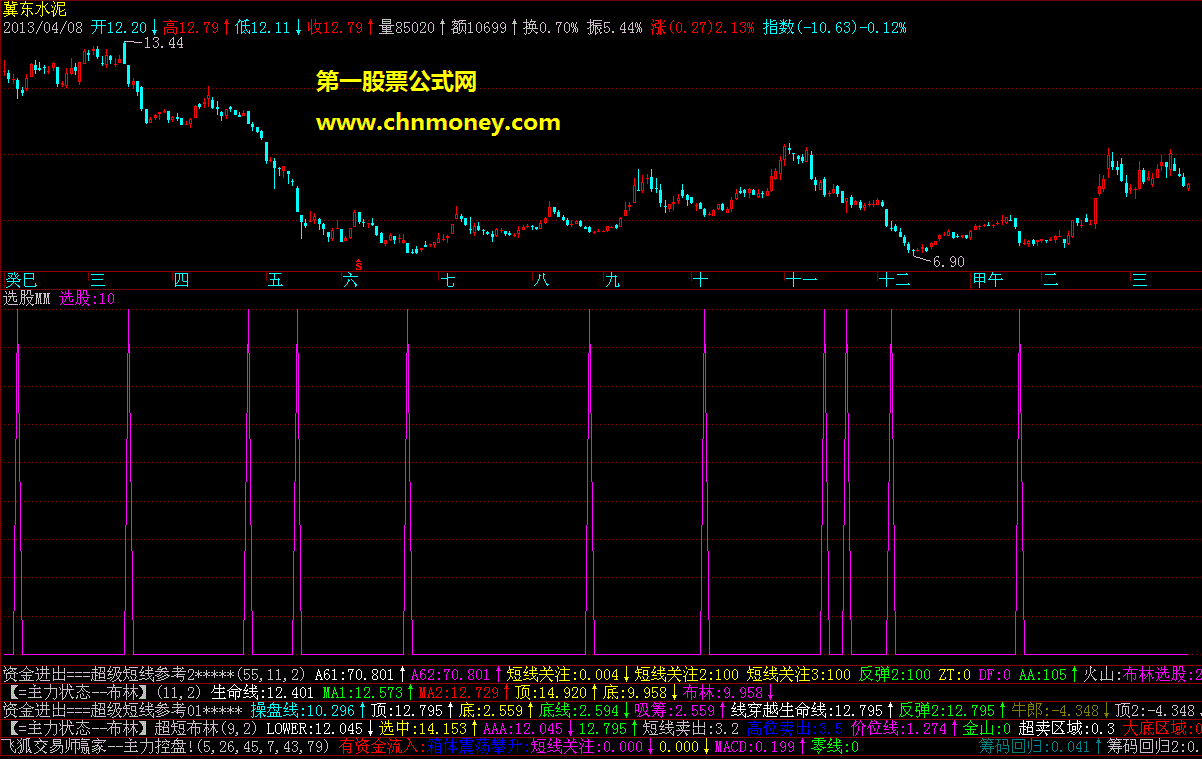The width and height of the screenshot is (1202, 759).
Task: Click the red S marker above 六
Action: (358, 265)
